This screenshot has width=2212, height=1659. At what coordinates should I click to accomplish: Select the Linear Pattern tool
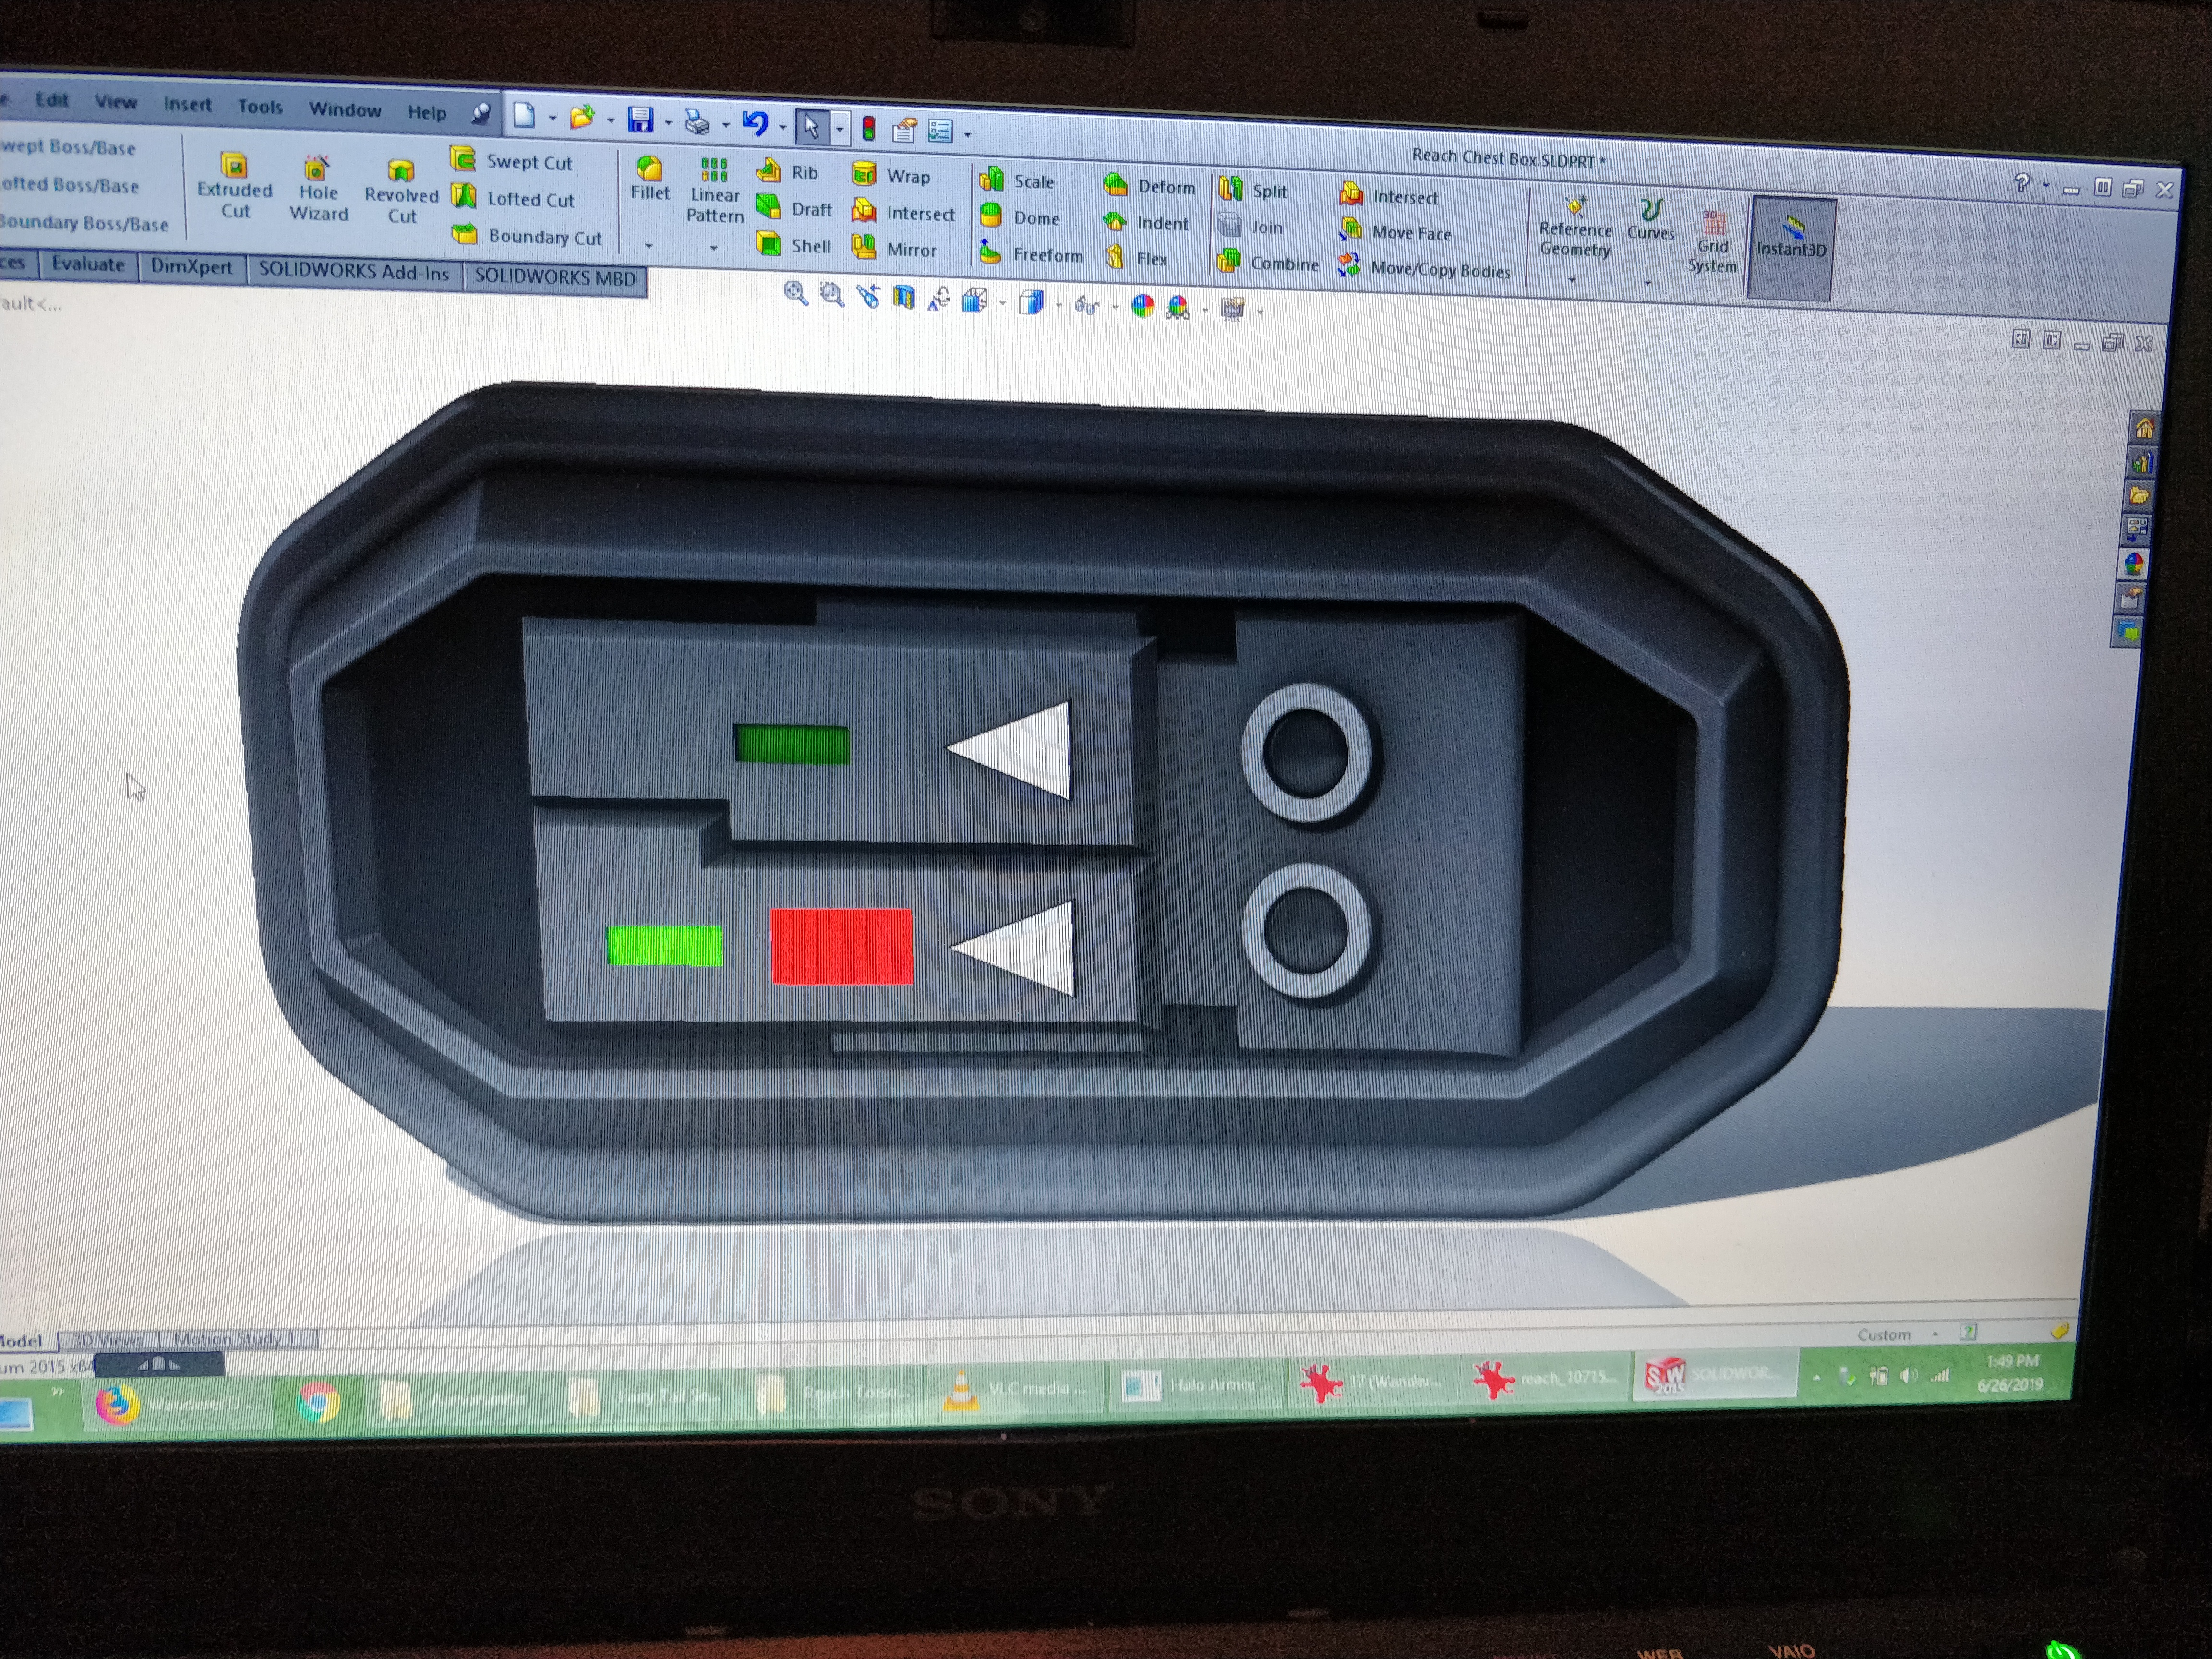714,191
